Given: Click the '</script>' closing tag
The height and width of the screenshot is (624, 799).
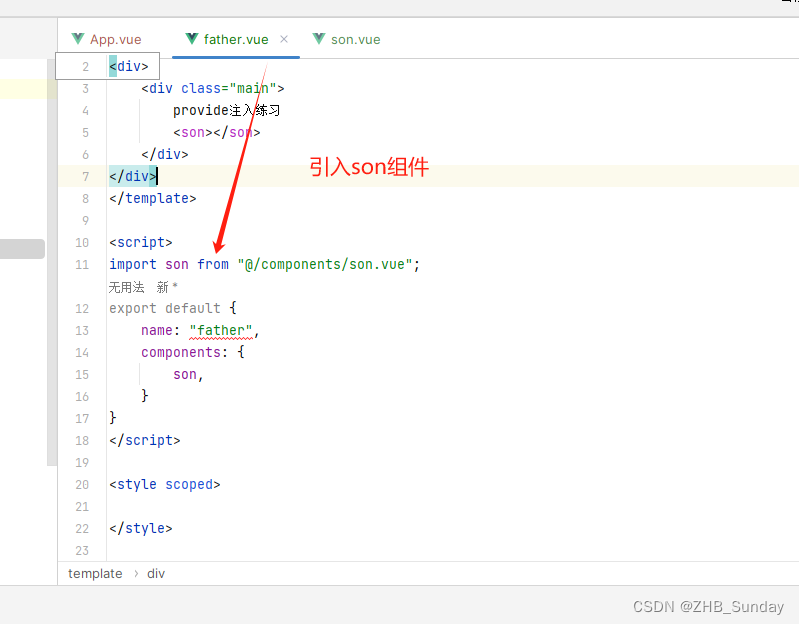Looking at the screenshot, I should click(145, 440).
